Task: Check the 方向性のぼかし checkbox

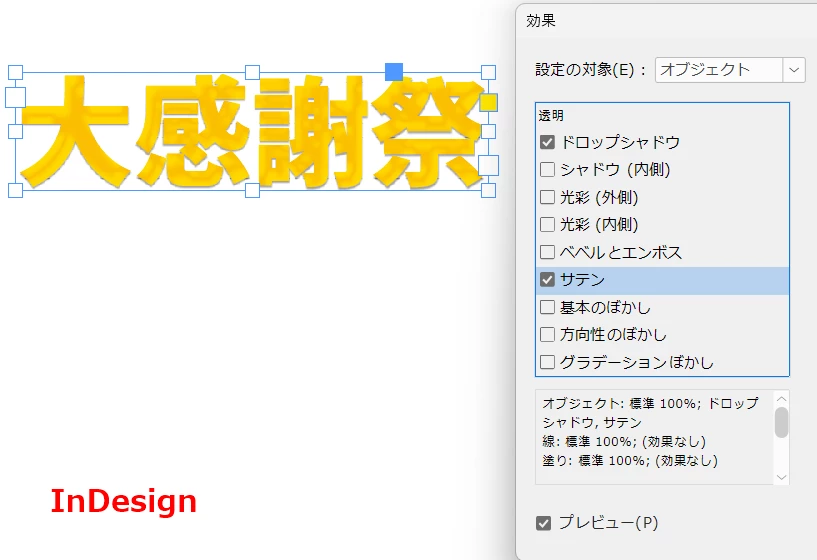Action: [547, 334]
